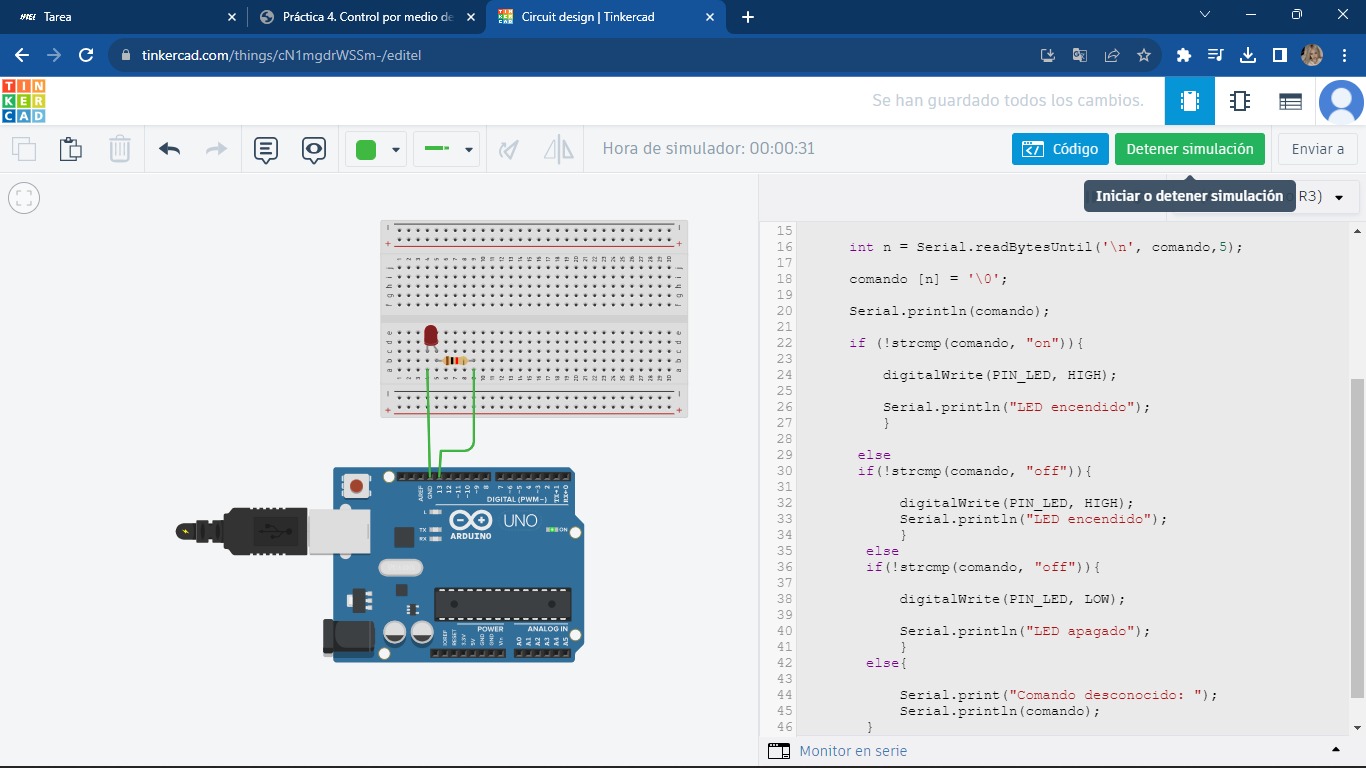Click the Código button
This screenshot has height=768, width=1366.
[1060, 149]
